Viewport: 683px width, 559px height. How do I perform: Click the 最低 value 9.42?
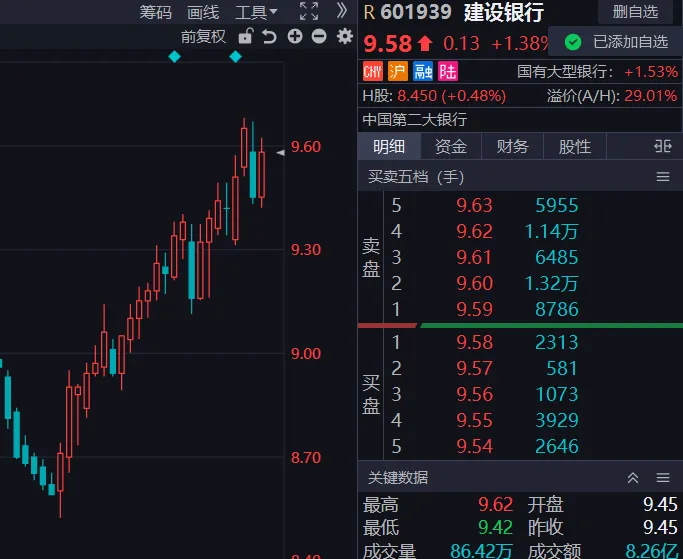point(496,528)
